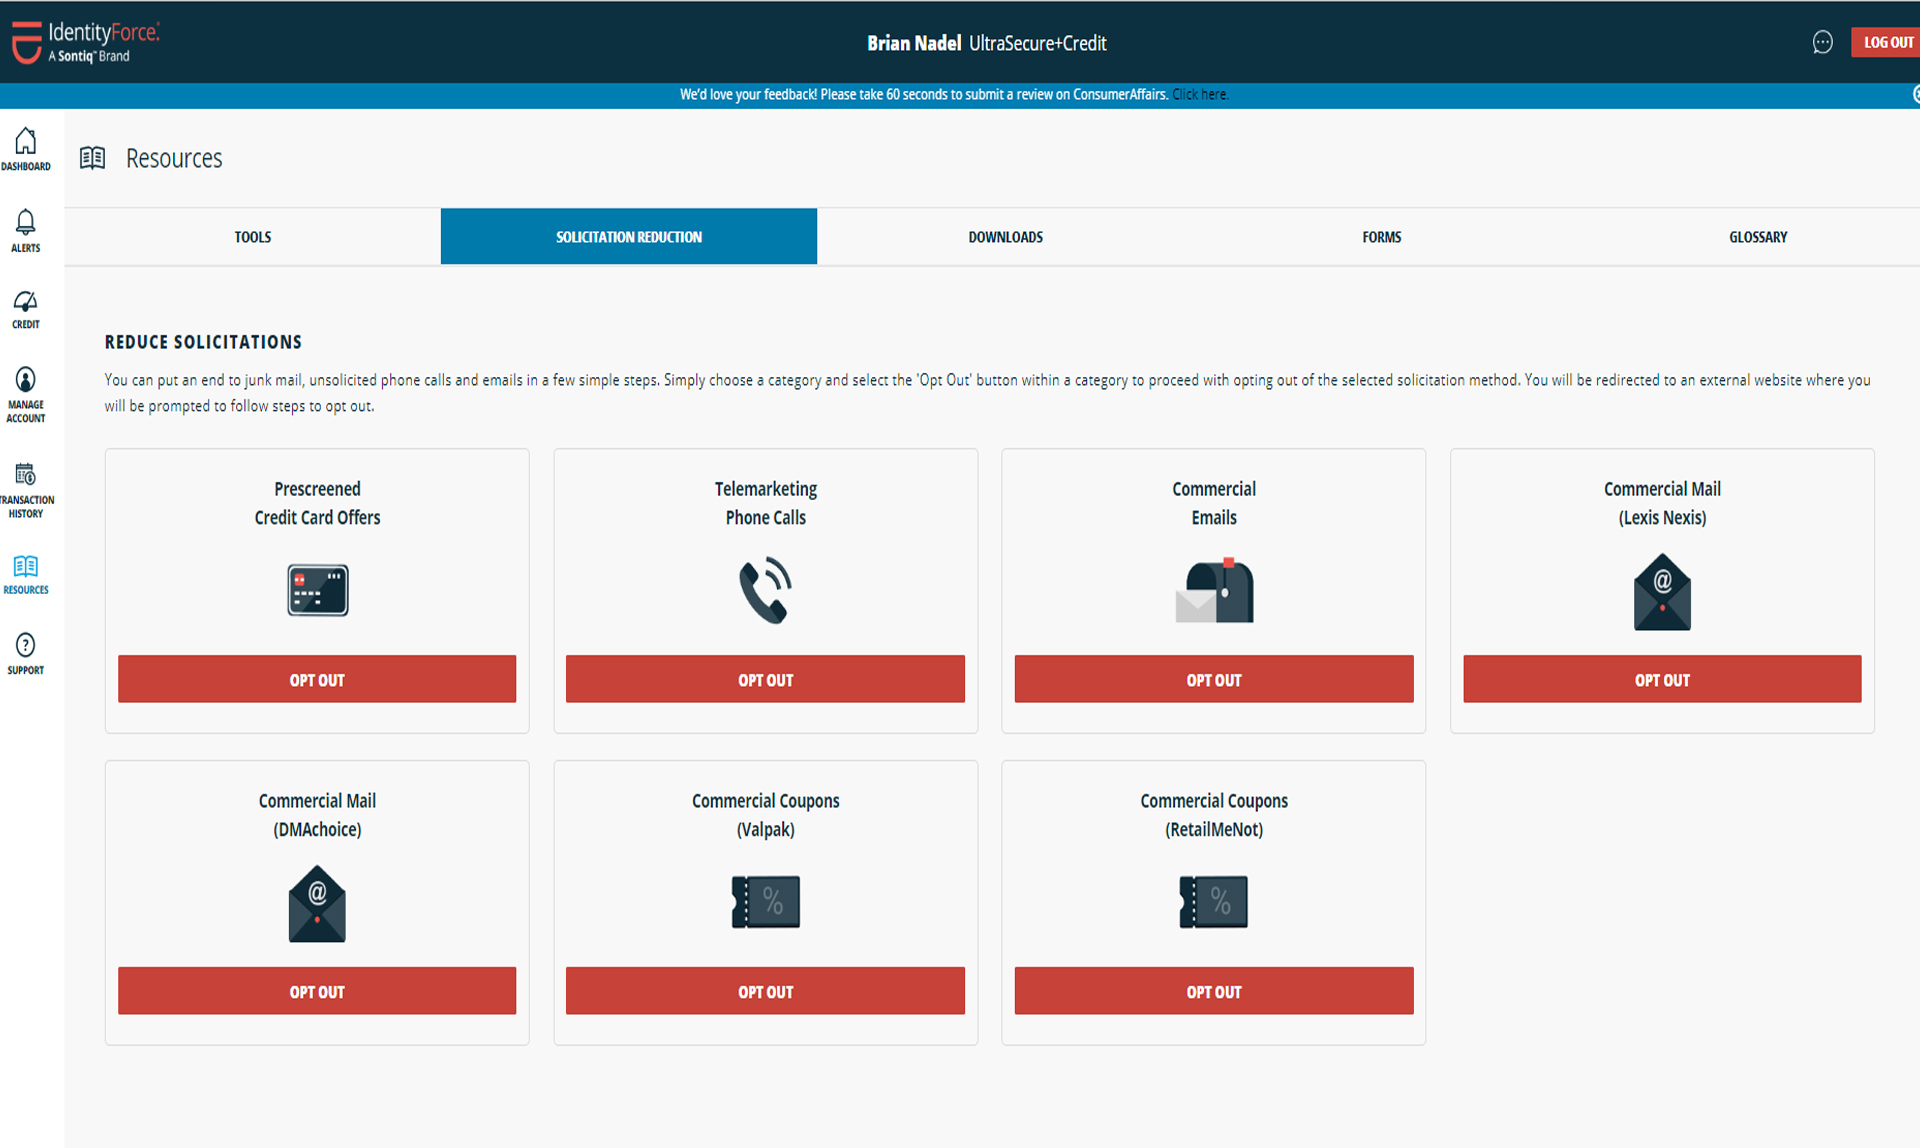Opt out of Valpak Commercial Coupons

765,991
